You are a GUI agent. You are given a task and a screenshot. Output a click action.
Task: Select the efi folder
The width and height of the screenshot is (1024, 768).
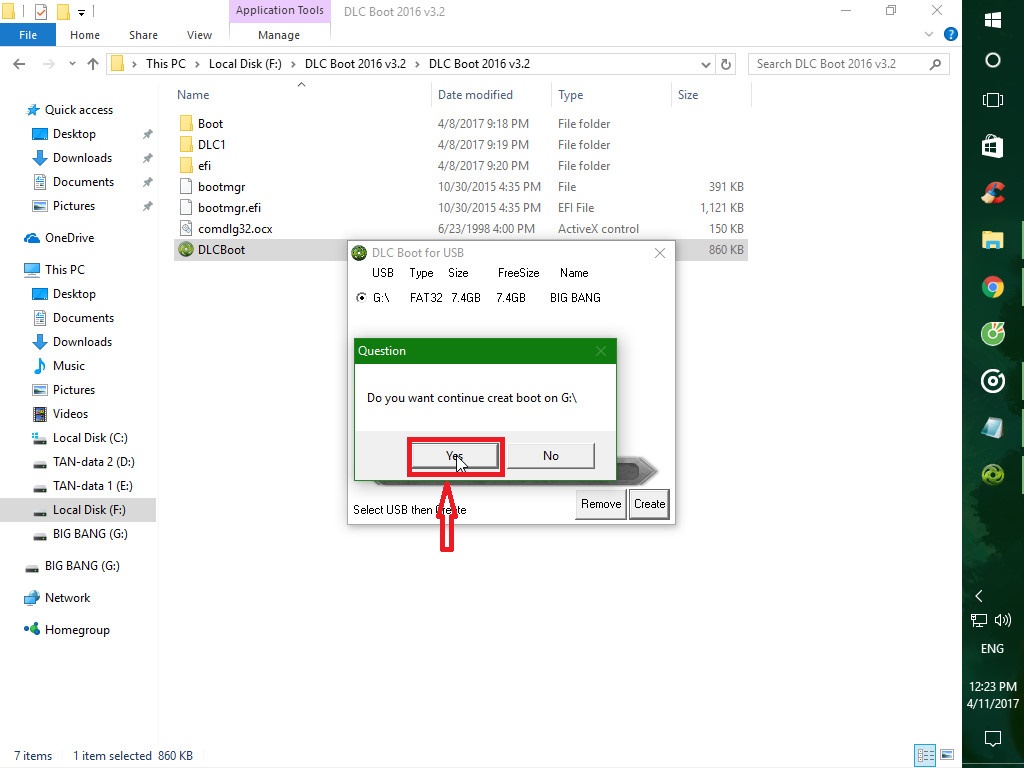click(204, 166)
